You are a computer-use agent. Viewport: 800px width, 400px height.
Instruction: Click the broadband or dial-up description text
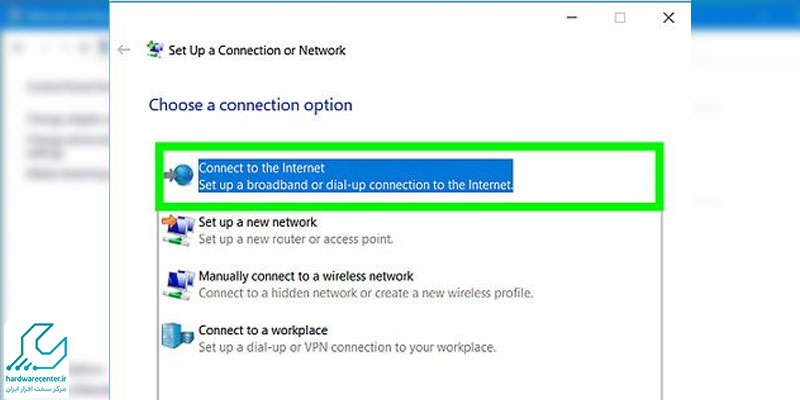(x=355, y=184)
